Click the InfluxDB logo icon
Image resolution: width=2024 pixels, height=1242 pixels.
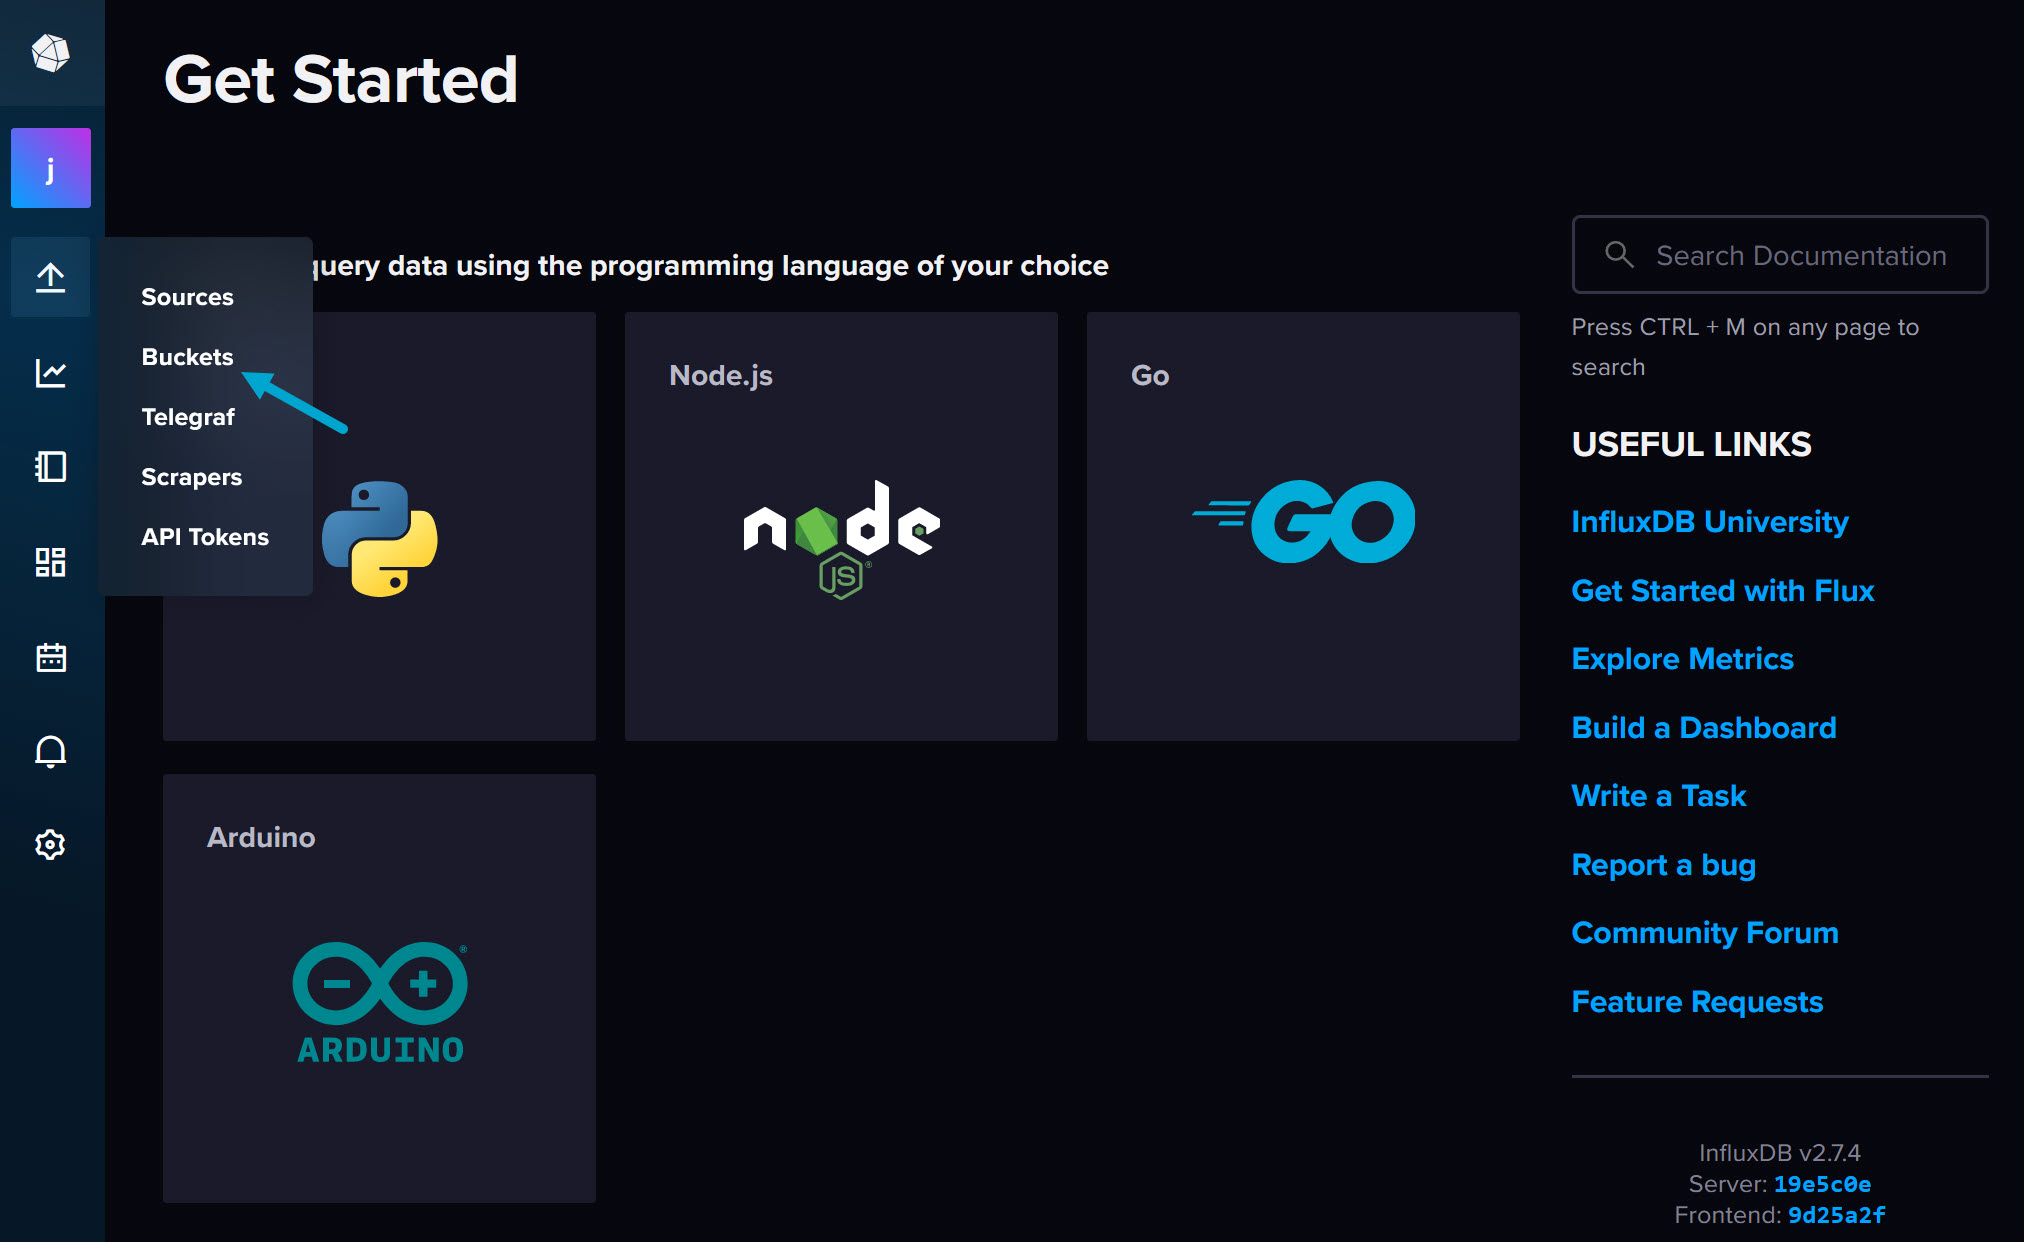(50, 53)
